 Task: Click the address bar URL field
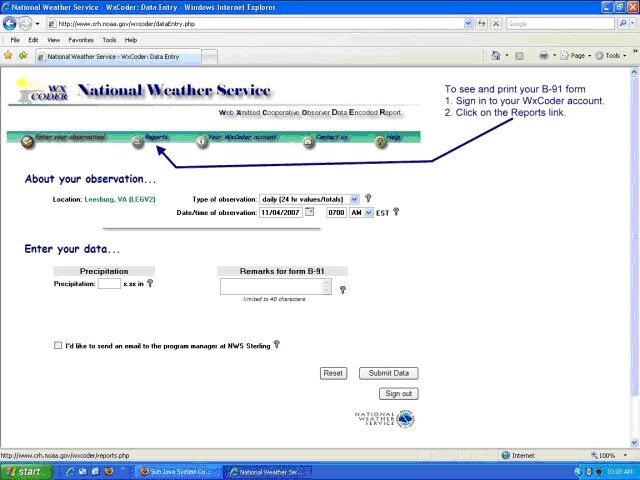pyautogui.click(x=255, y=24)
